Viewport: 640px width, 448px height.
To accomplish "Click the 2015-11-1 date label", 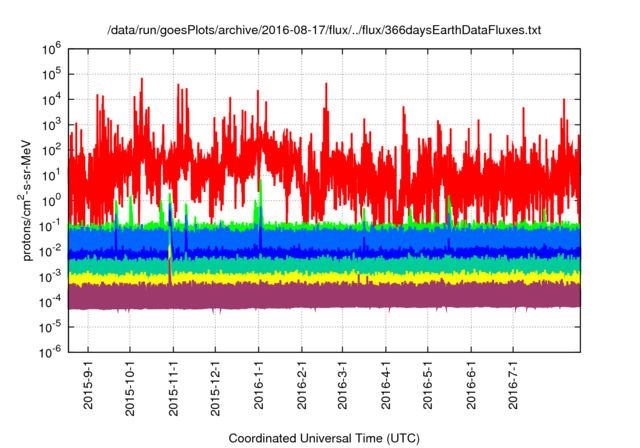I will tap(173, 388).
